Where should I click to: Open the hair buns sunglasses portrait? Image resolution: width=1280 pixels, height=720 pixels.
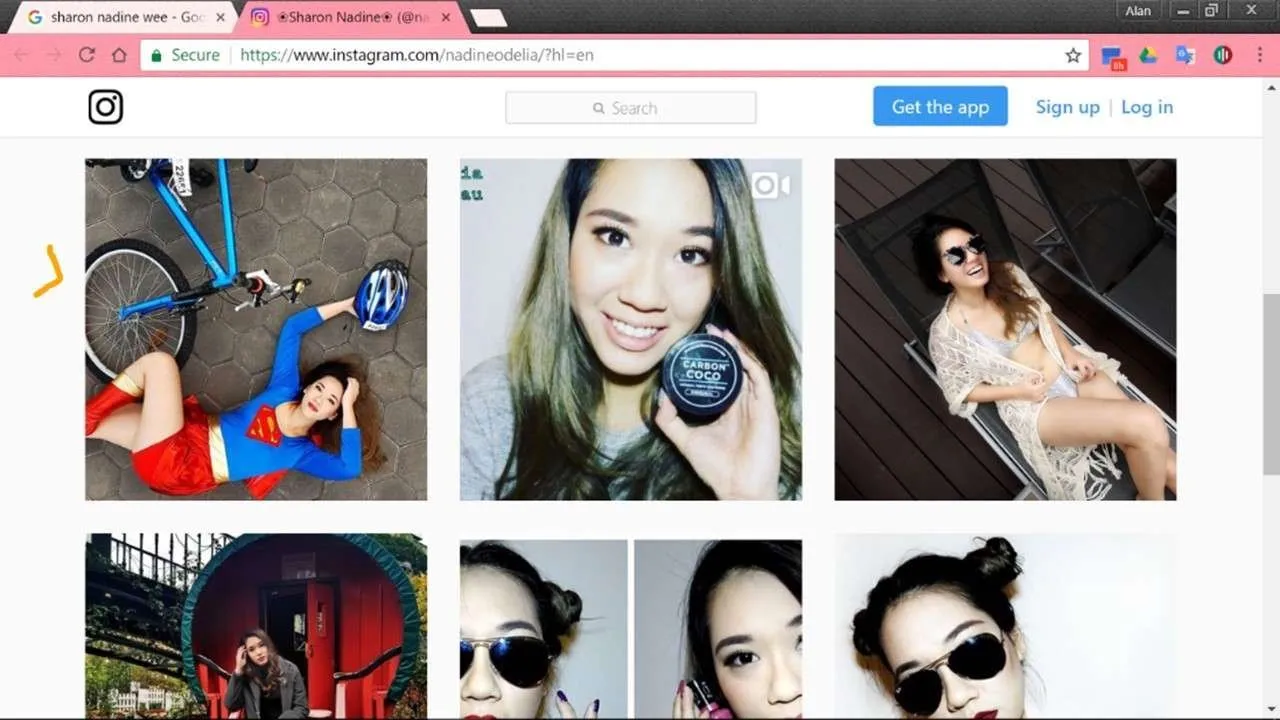[1005, 626]
